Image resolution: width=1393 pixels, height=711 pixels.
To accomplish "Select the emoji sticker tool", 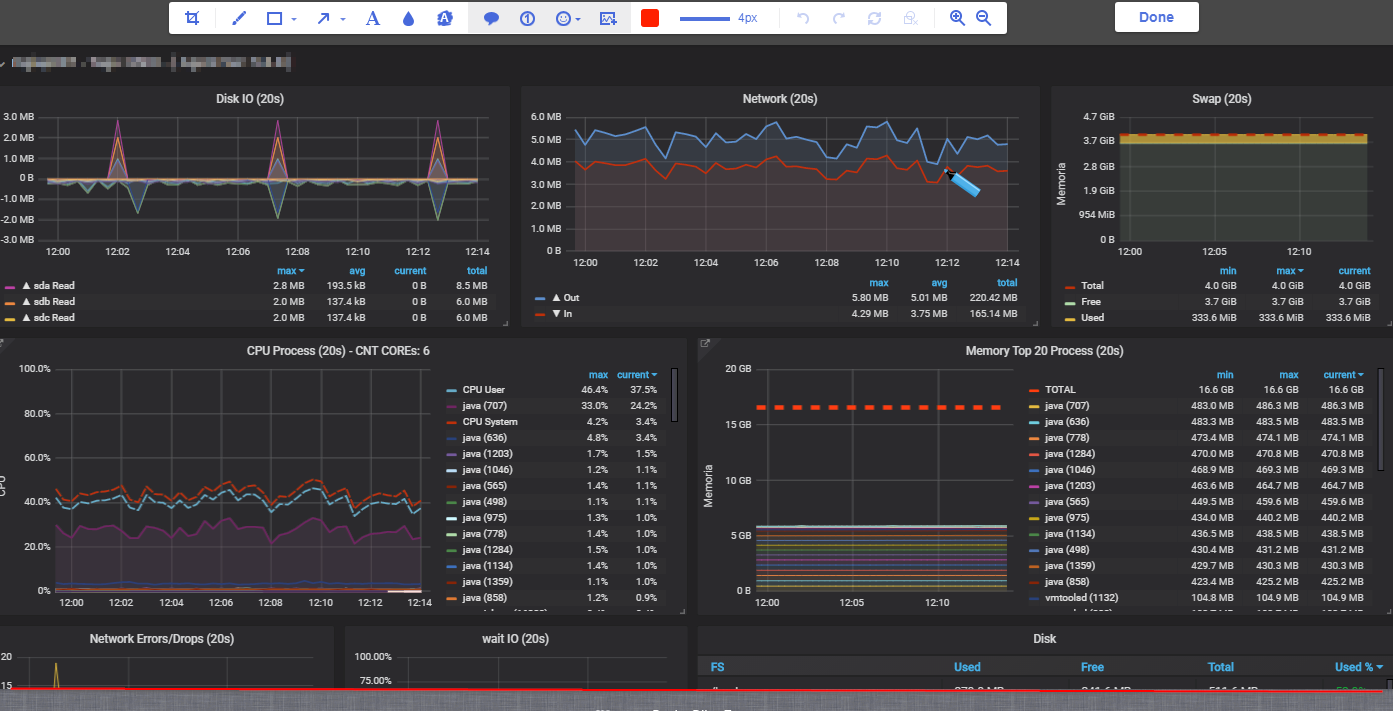I will pyautogui.click(x=564, y=18).
